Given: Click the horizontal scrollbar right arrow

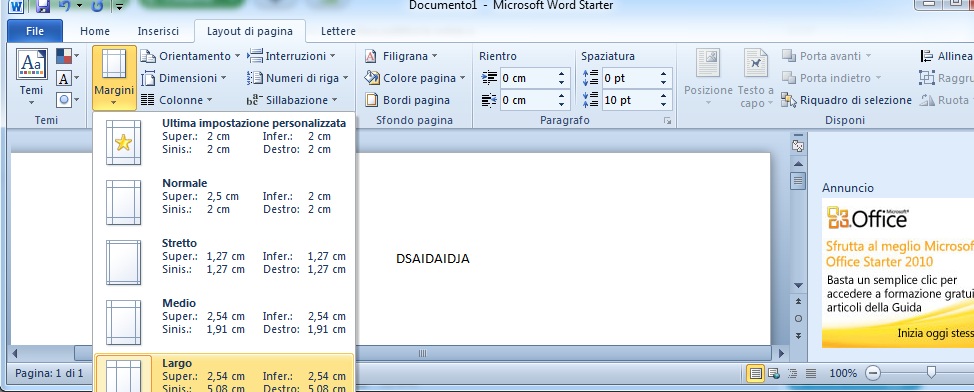Looking at the screenshot, I should (781, 353).
